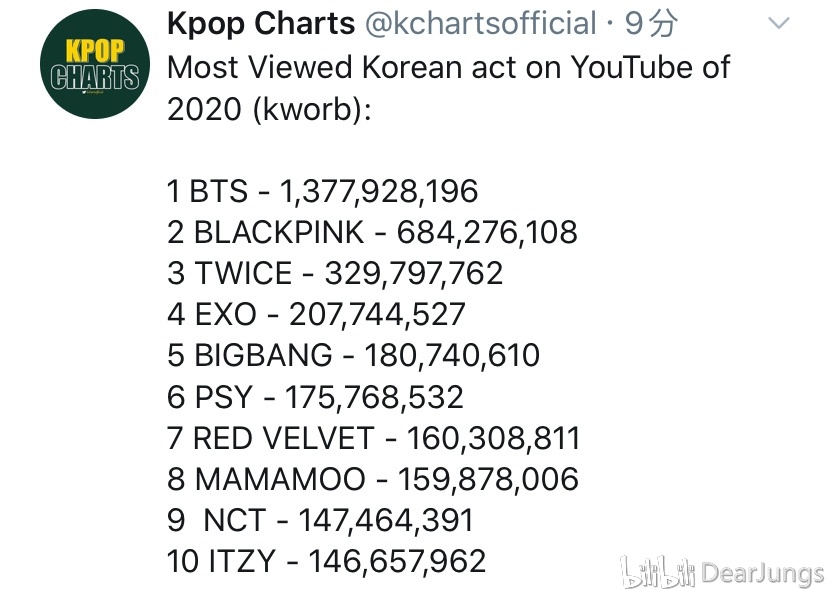Click the DearJungs watermark text
828x589 pixels.
[762, 574]
